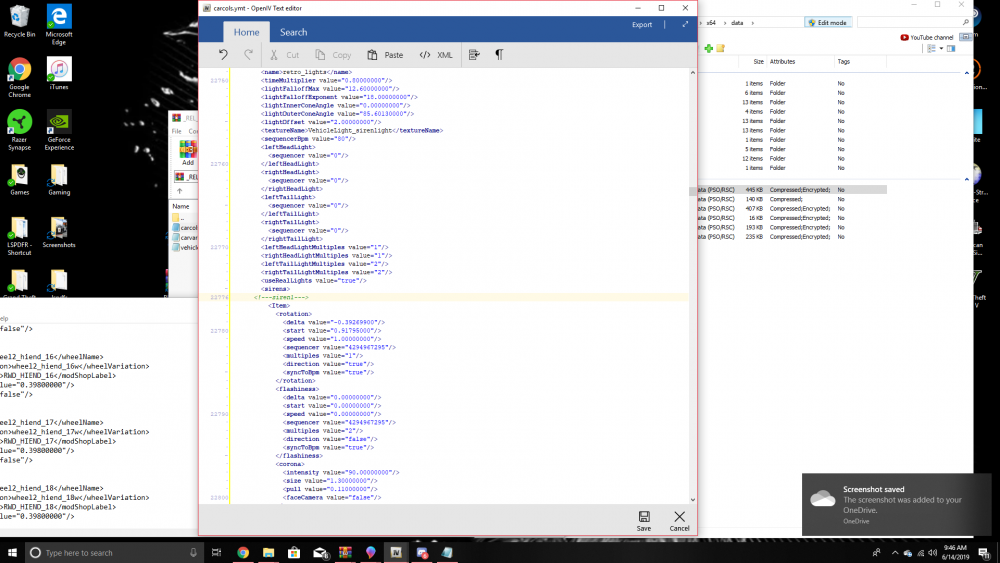Open Microsoft Store from the taskbar
The image size is (1000, 563).
tap(294, 552)
